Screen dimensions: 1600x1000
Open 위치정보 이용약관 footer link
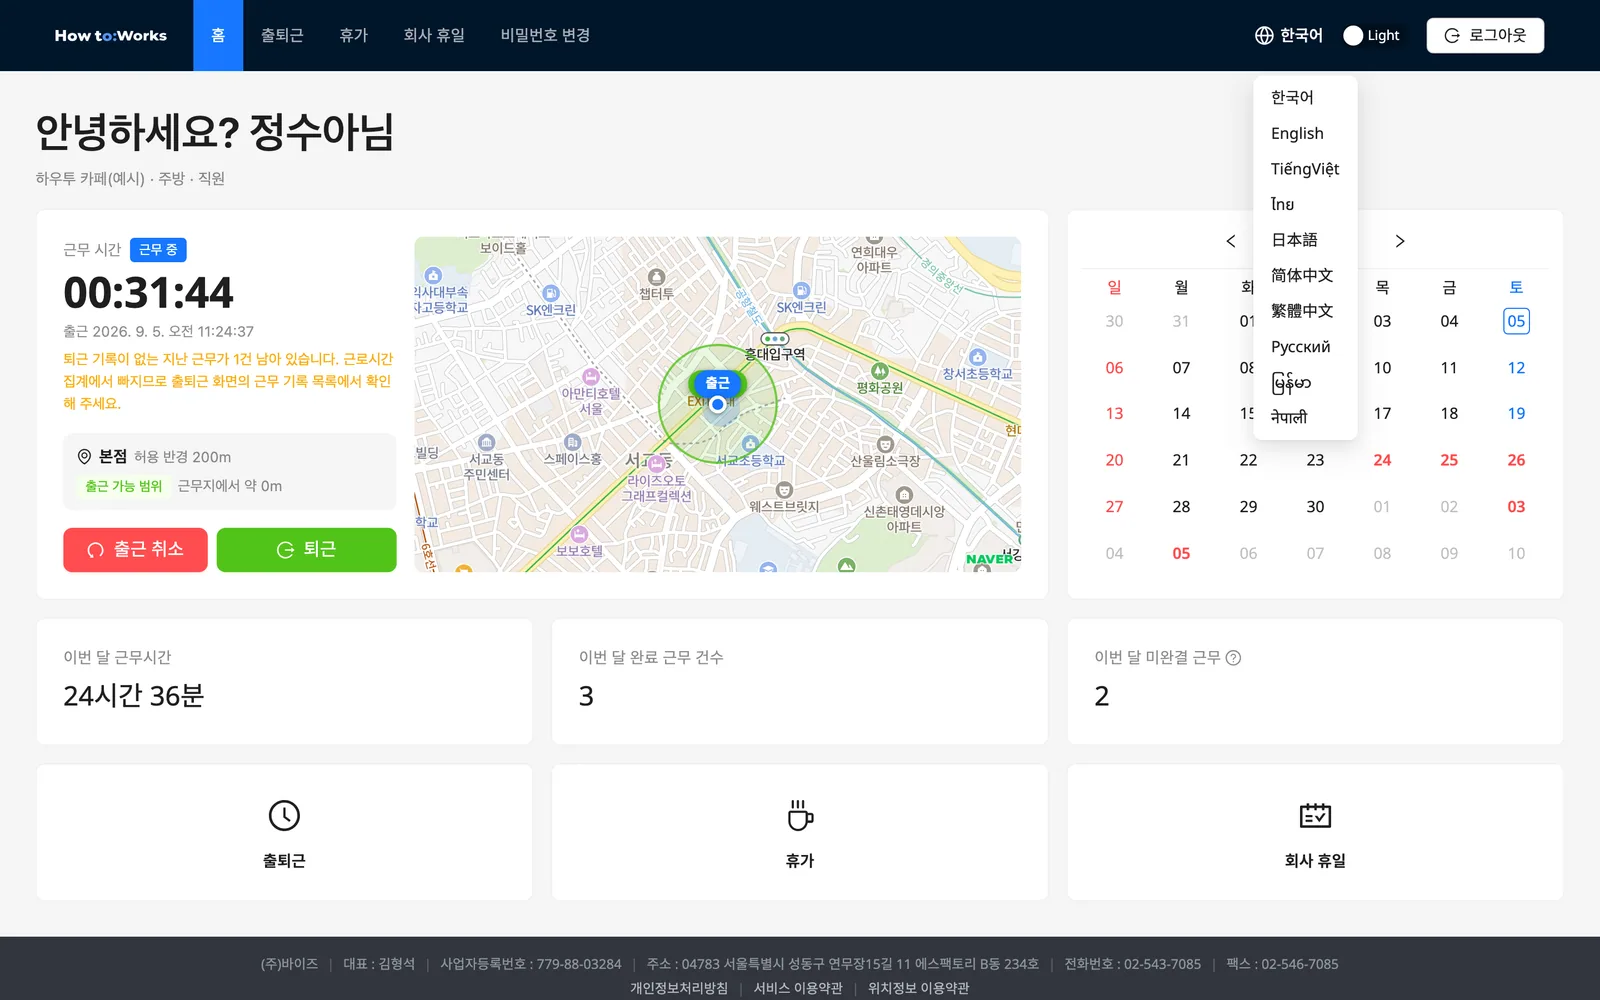point(918,988)
